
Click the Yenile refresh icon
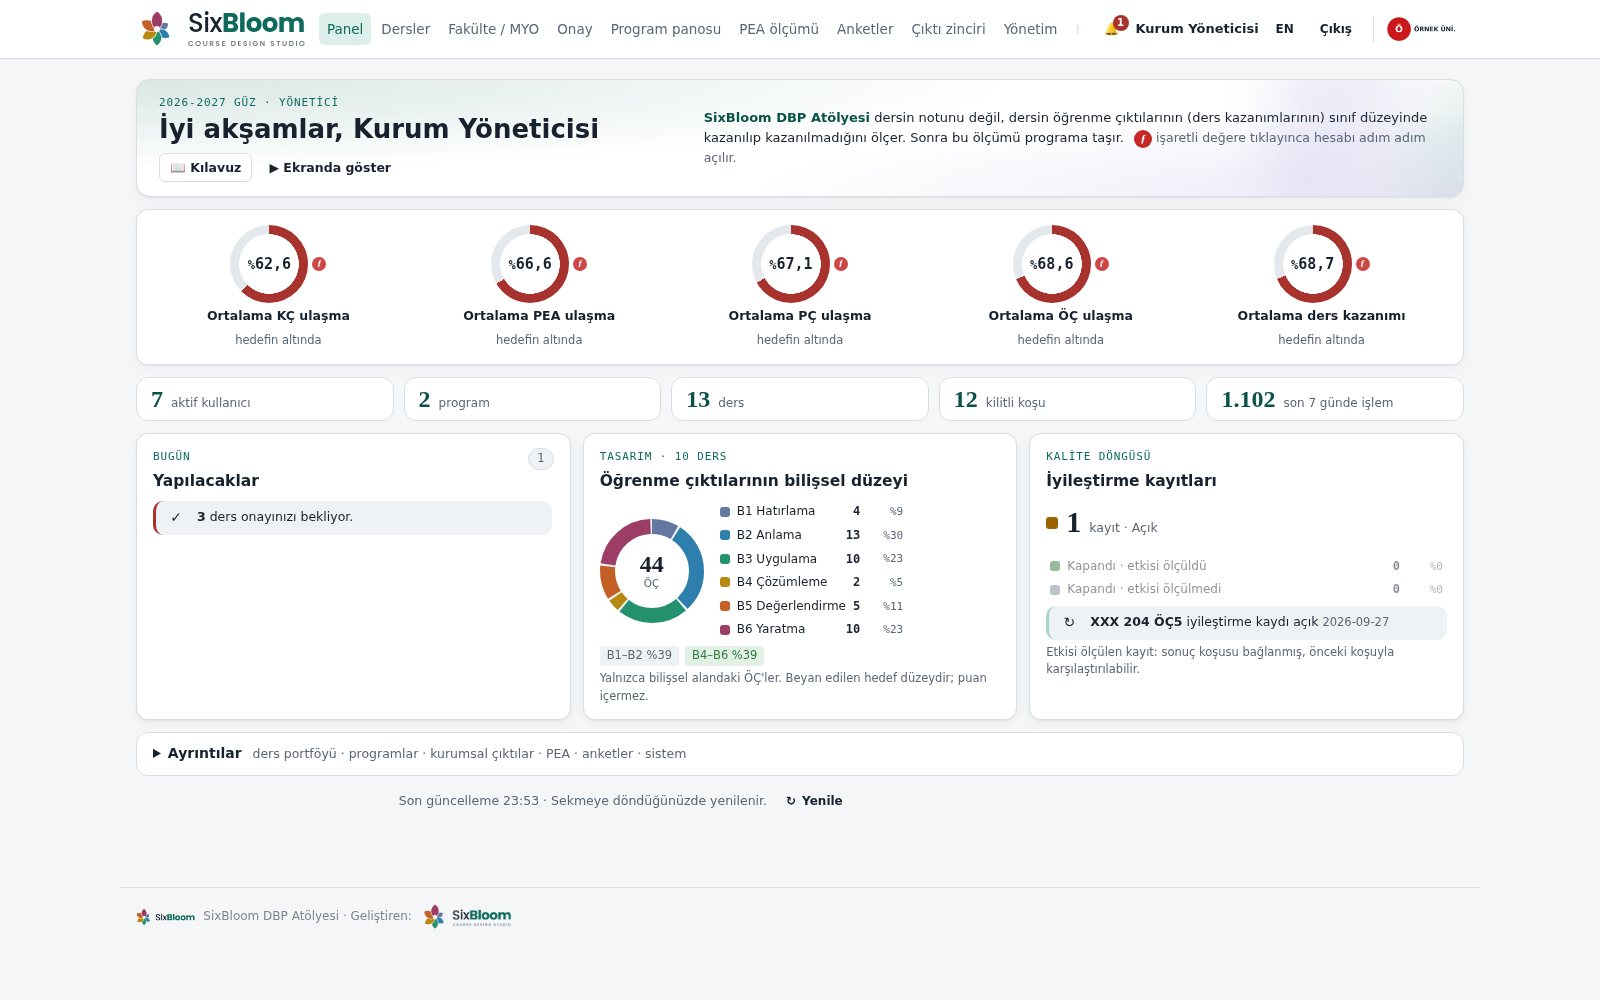791,801
